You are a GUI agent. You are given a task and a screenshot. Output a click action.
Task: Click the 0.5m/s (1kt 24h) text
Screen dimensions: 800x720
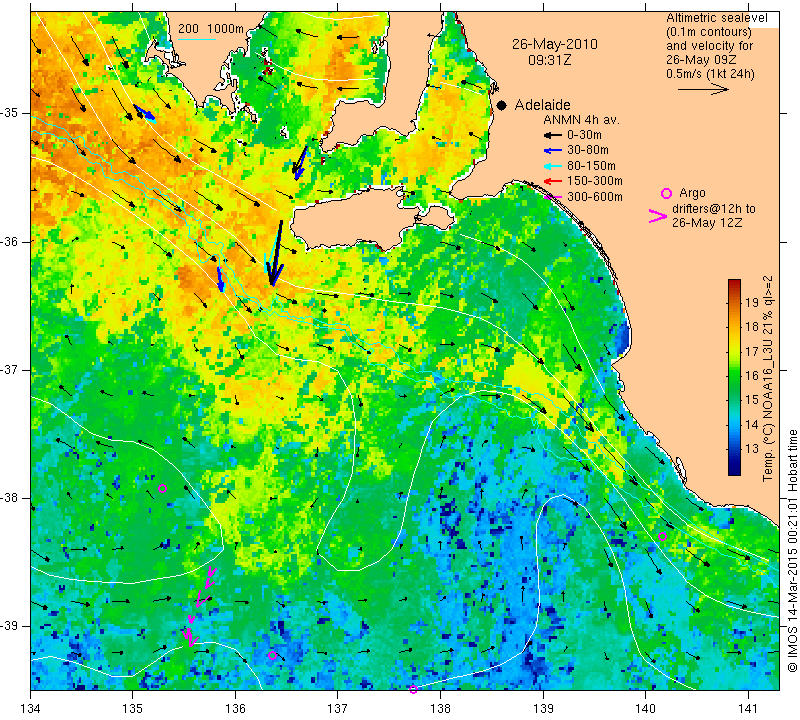point(710,73)
